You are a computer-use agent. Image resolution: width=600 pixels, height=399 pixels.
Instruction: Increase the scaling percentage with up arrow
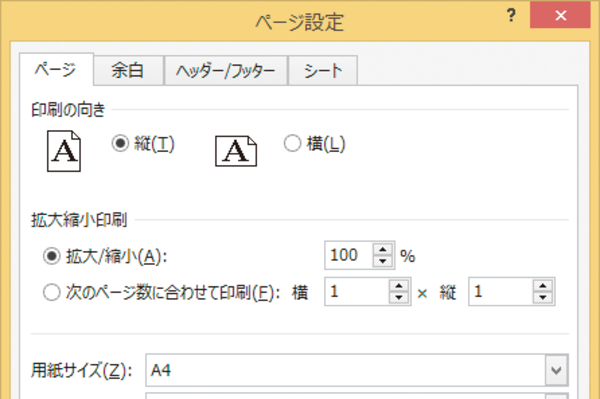[383, 249]
